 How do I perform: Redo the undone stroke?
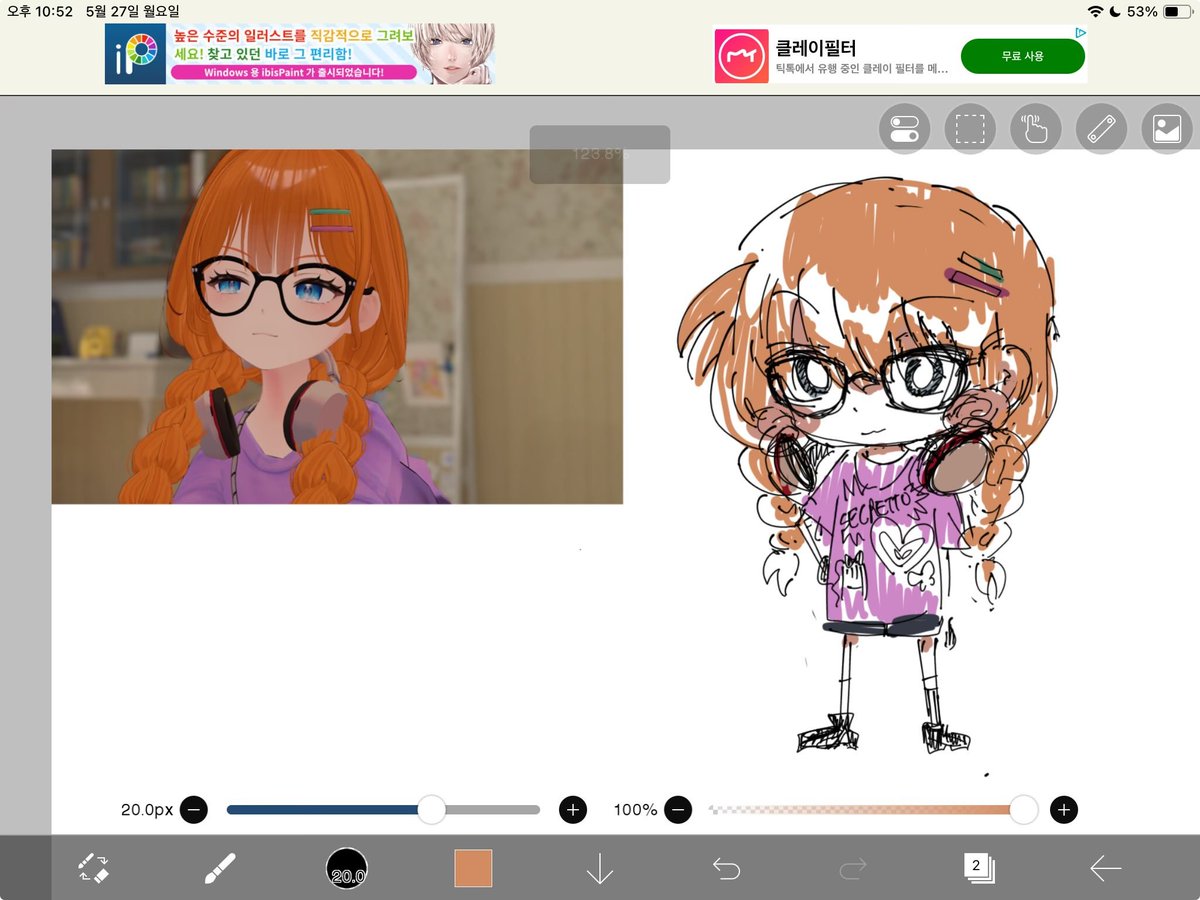coord(852,868)
